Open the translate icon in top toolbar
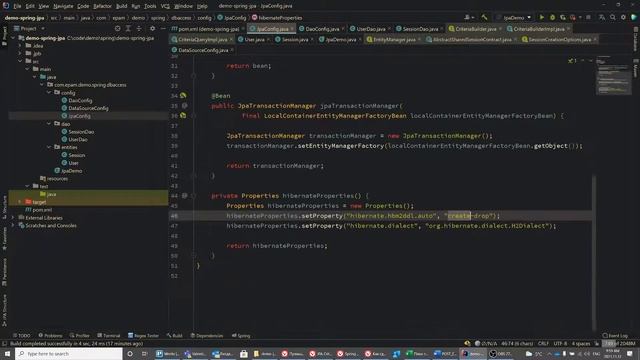The width and height of the screenshot is (640, 360). (602, 18)
